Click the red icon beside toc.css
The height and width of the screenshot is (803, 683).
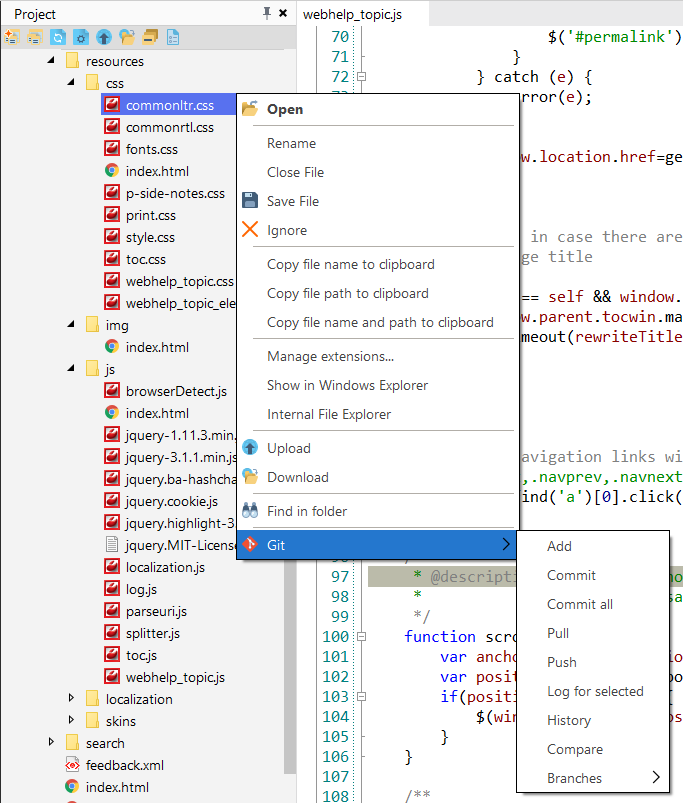point(112,259)
